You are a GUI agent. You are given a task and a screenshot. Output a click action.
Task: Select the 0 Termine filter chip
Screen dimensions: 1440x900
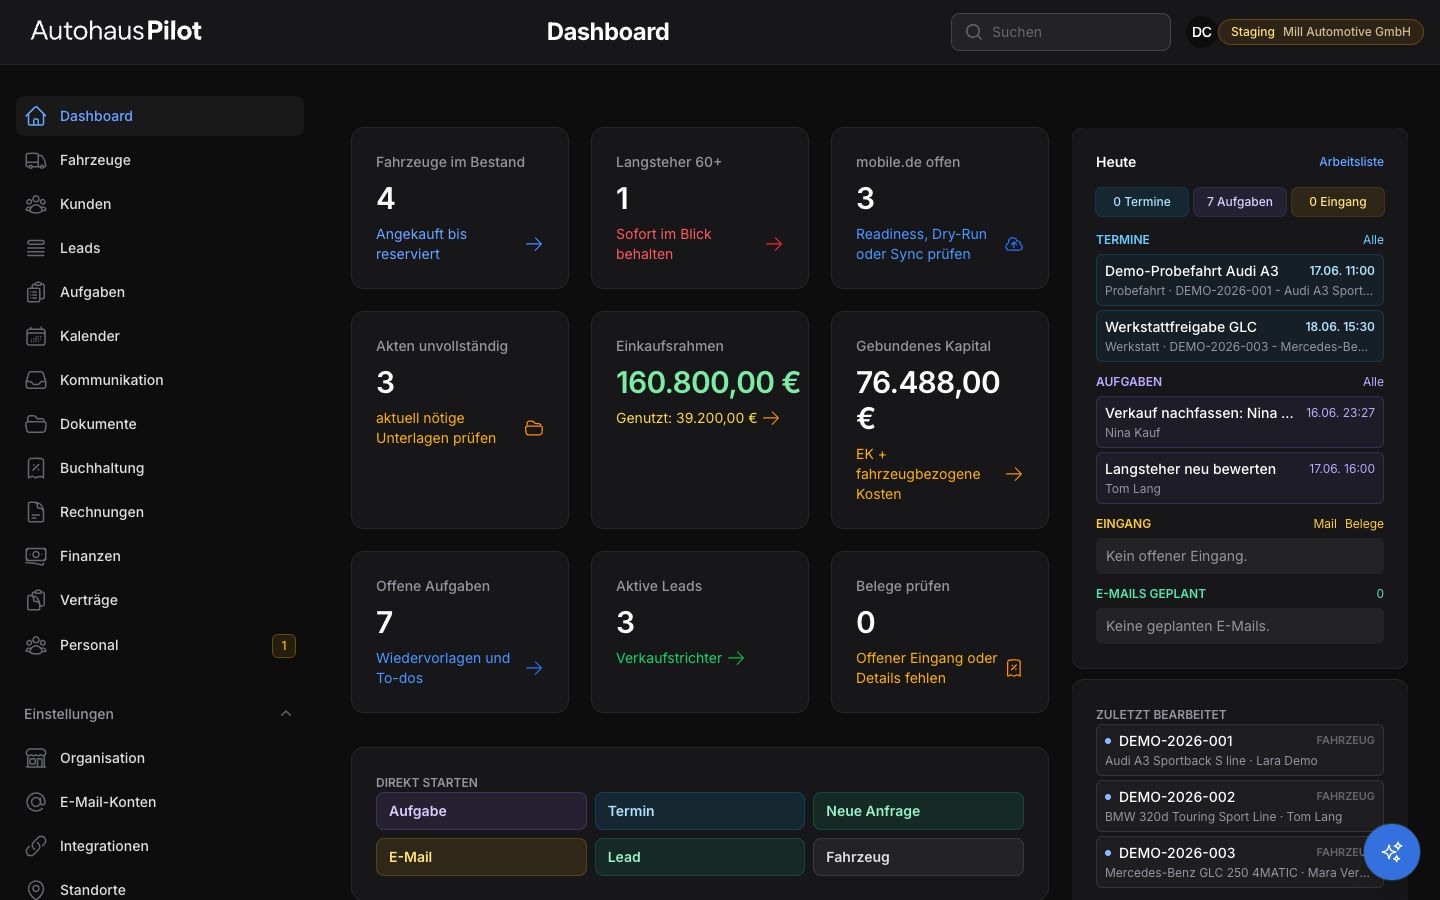point(1142,202)
